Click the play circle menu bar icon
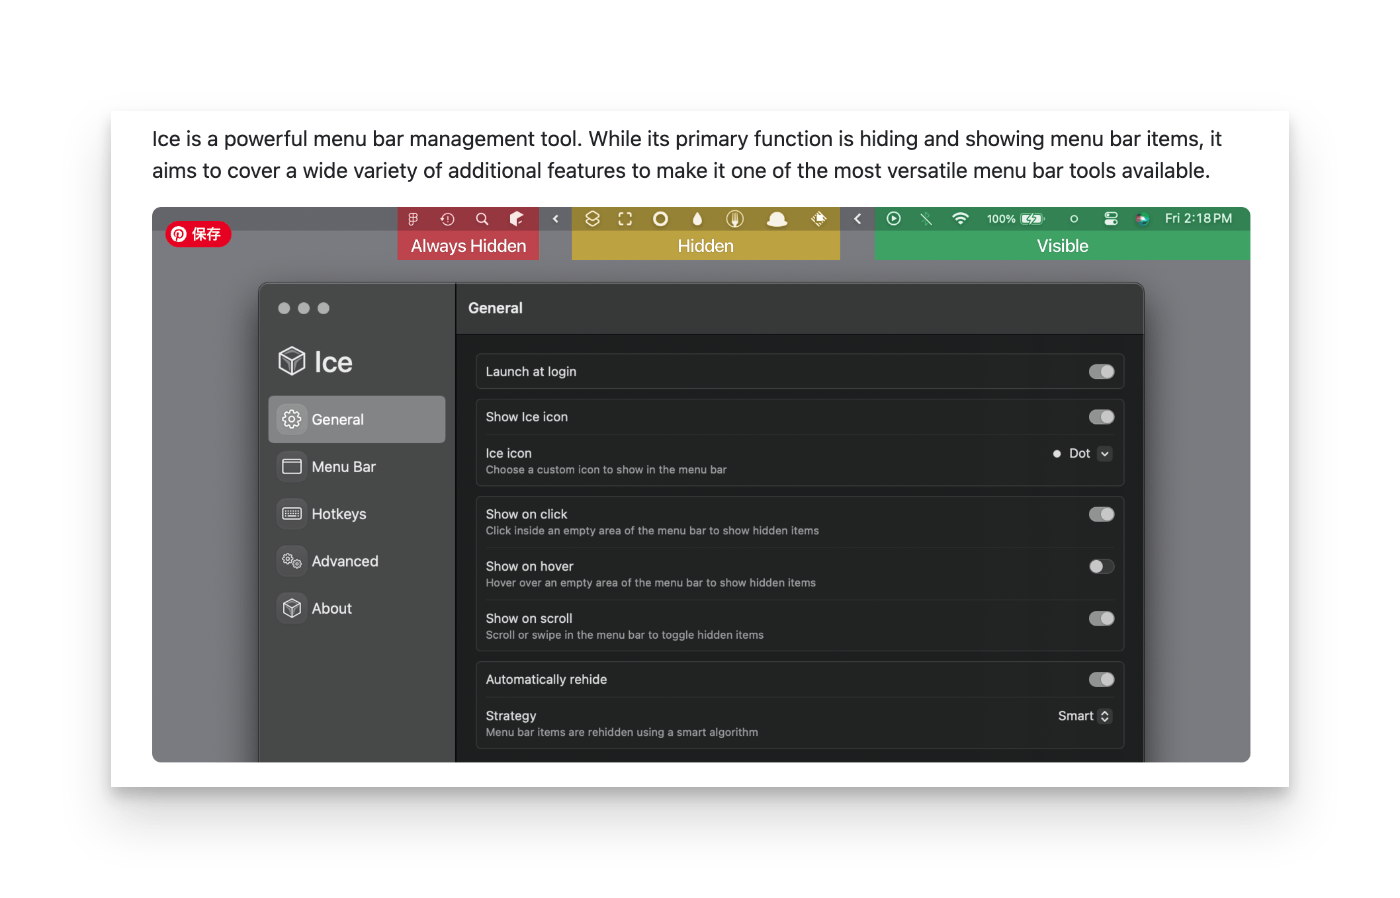Image resolution: width=1400 pixels, height=898 pixels. point(894,219)
